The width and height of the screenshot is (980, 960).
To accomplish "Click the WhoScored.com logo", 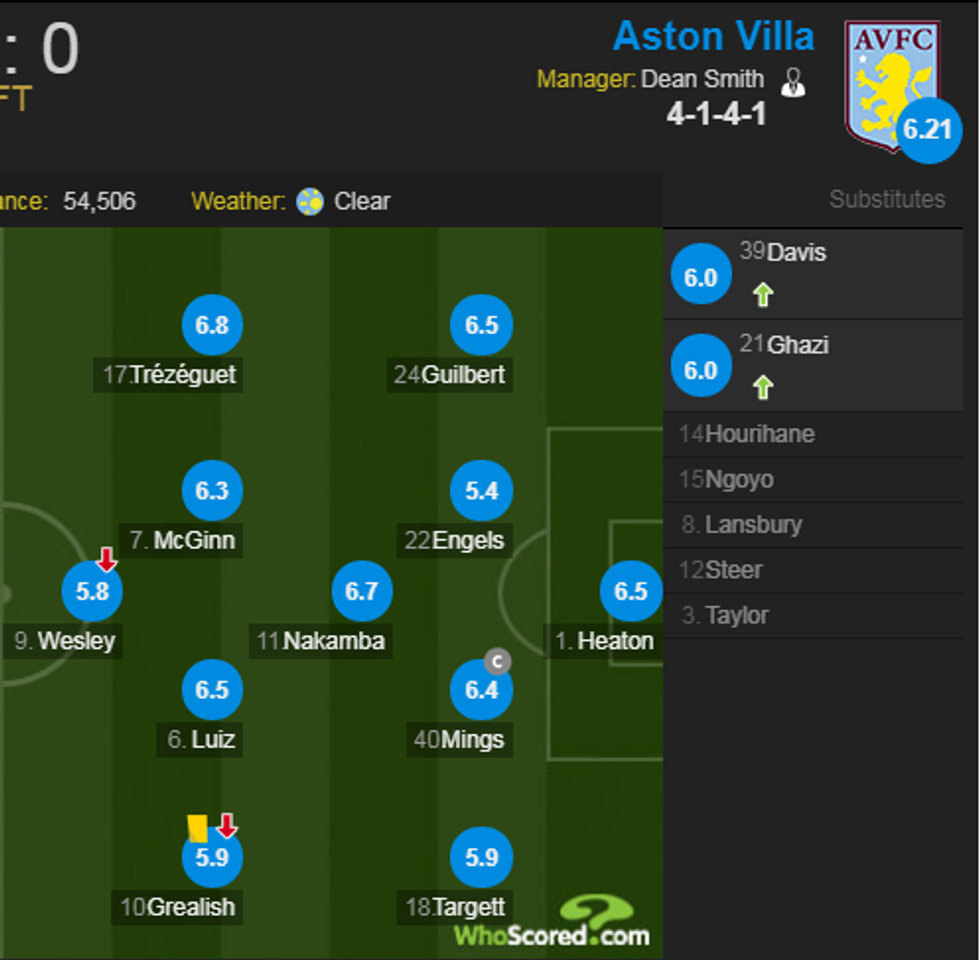I will coord(552,924).
